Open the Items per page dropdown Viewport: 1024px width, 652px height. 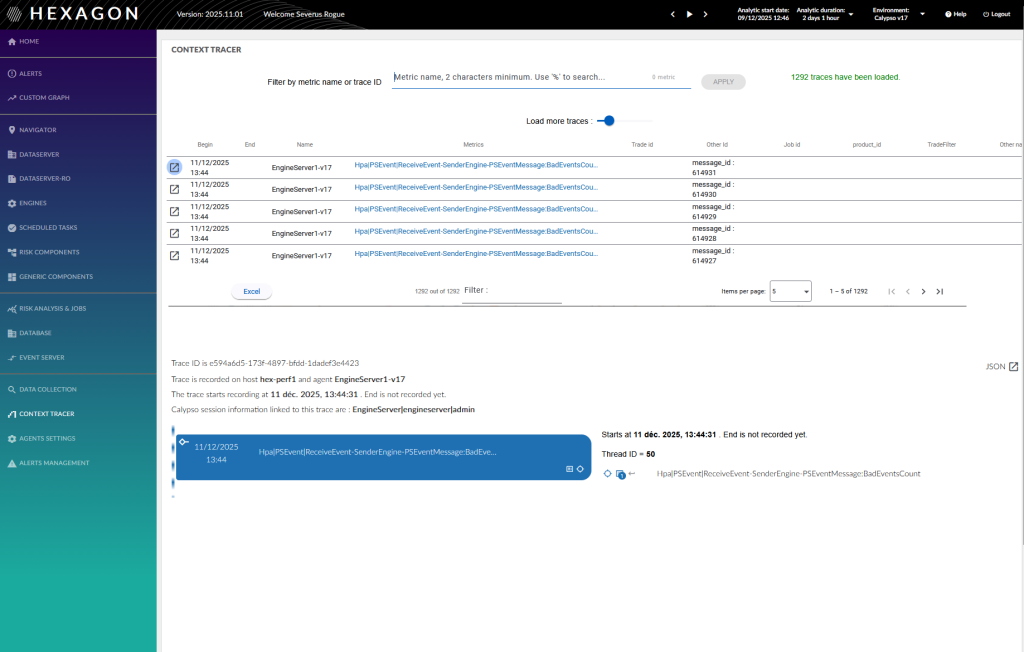pyautogui.click(x=790, y=291)
